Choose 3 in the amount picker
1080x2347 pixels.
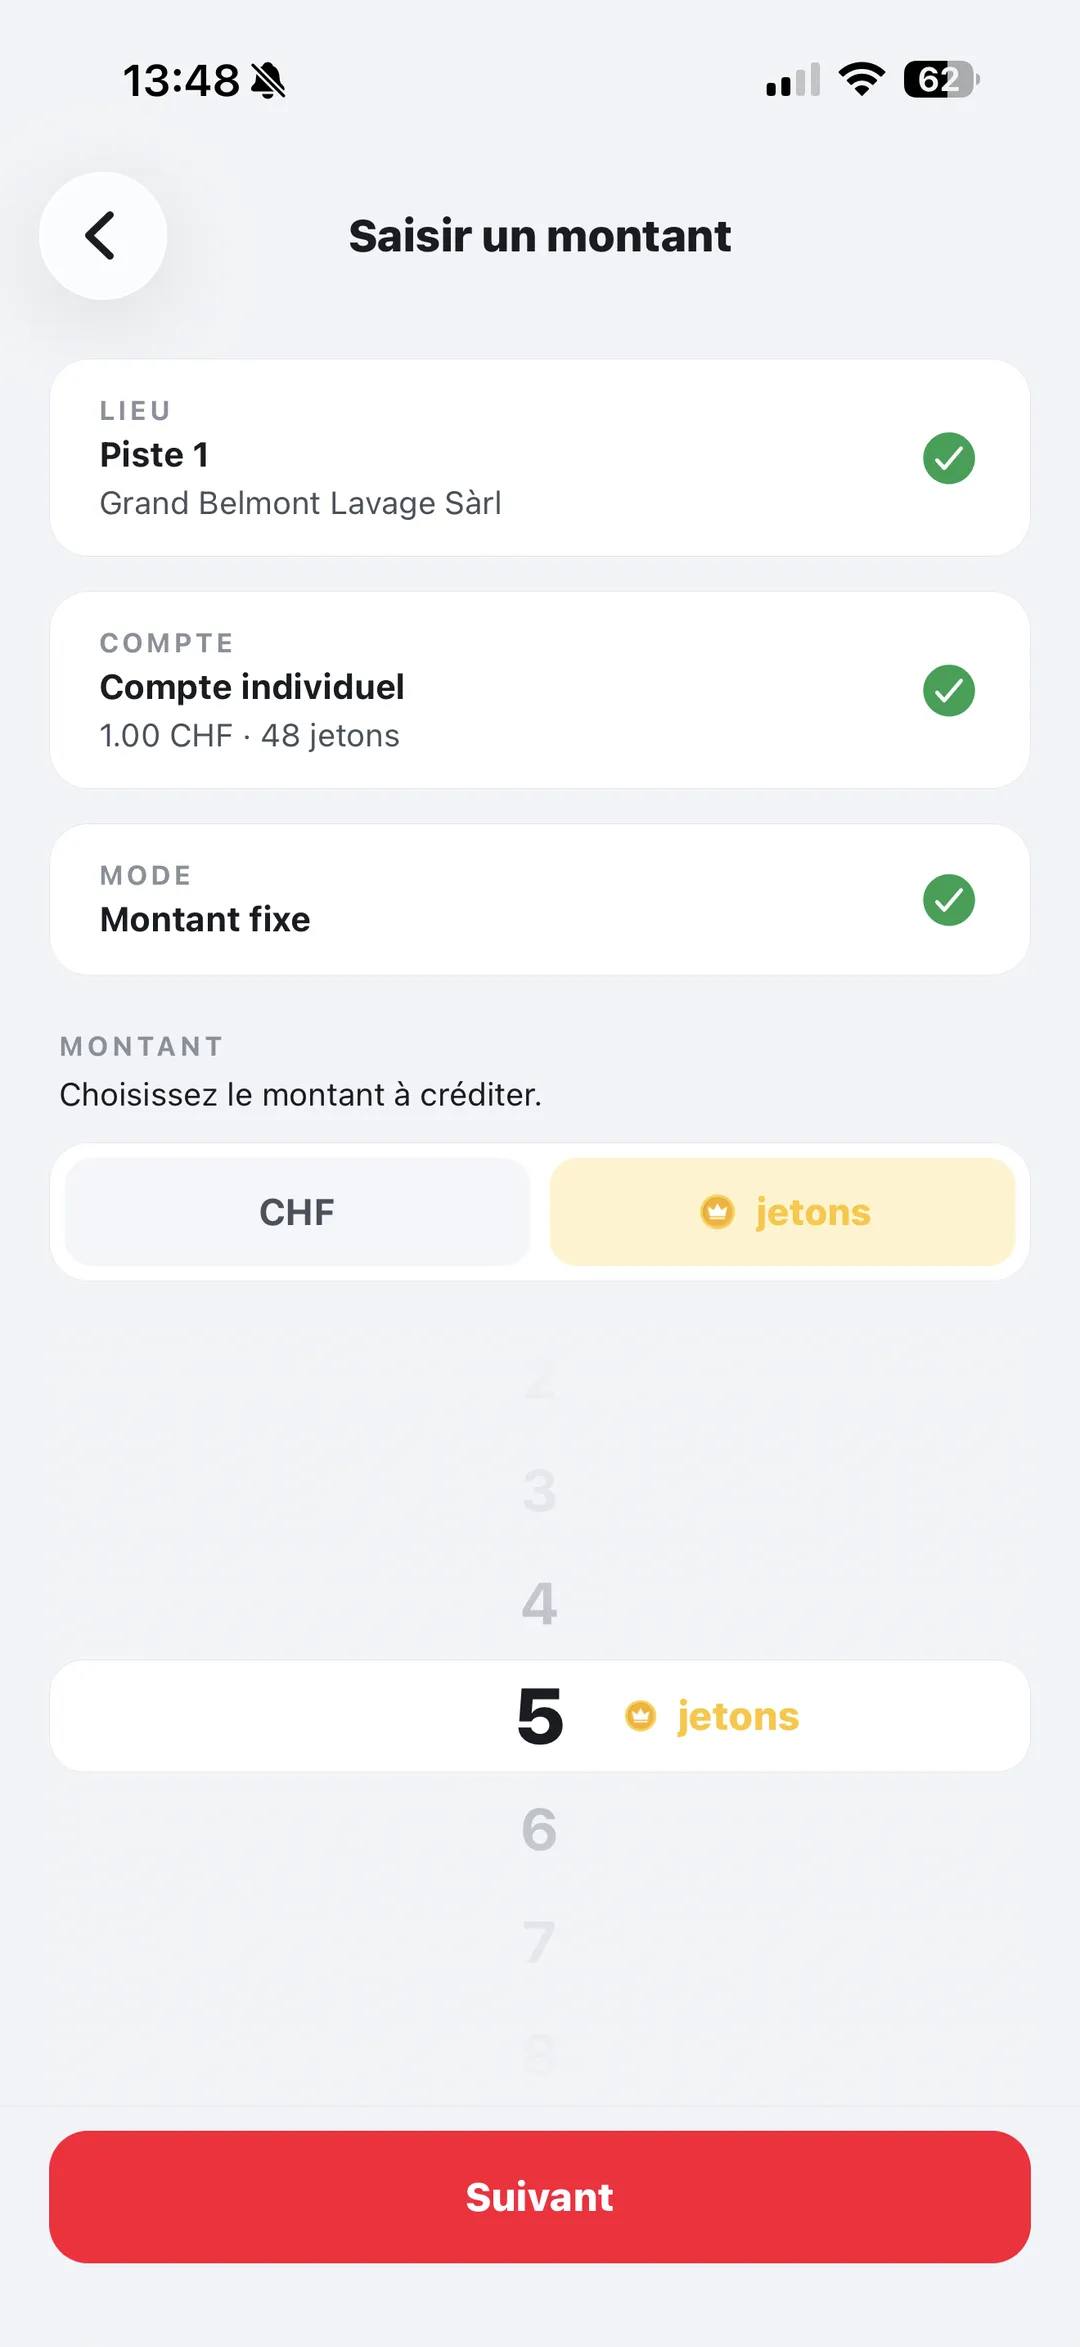[x=540, y=1491]
